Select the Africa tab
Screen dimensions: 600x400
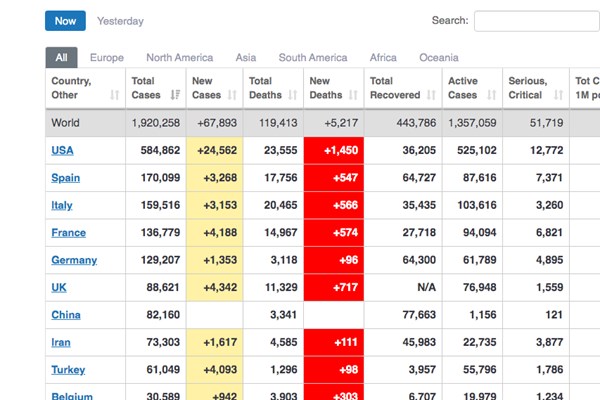click(383, 58)
